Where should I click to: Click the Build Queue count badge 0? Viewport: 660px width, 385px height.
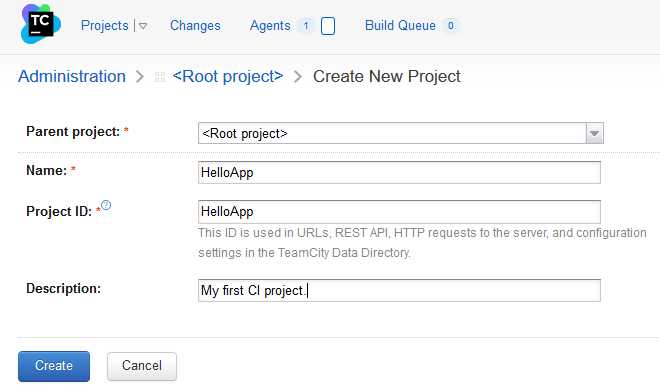(x=451, y=26)
